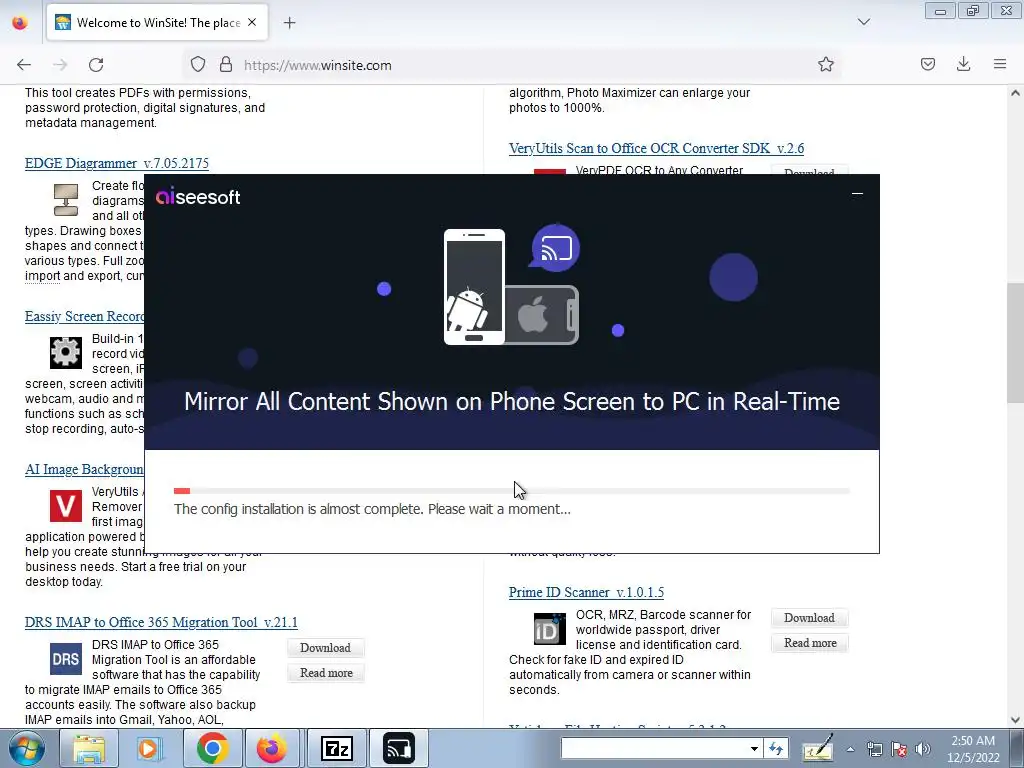This screenshot has height=768, width=1024.
Task: Reload the WinSite page
Action: pos(96,65)
